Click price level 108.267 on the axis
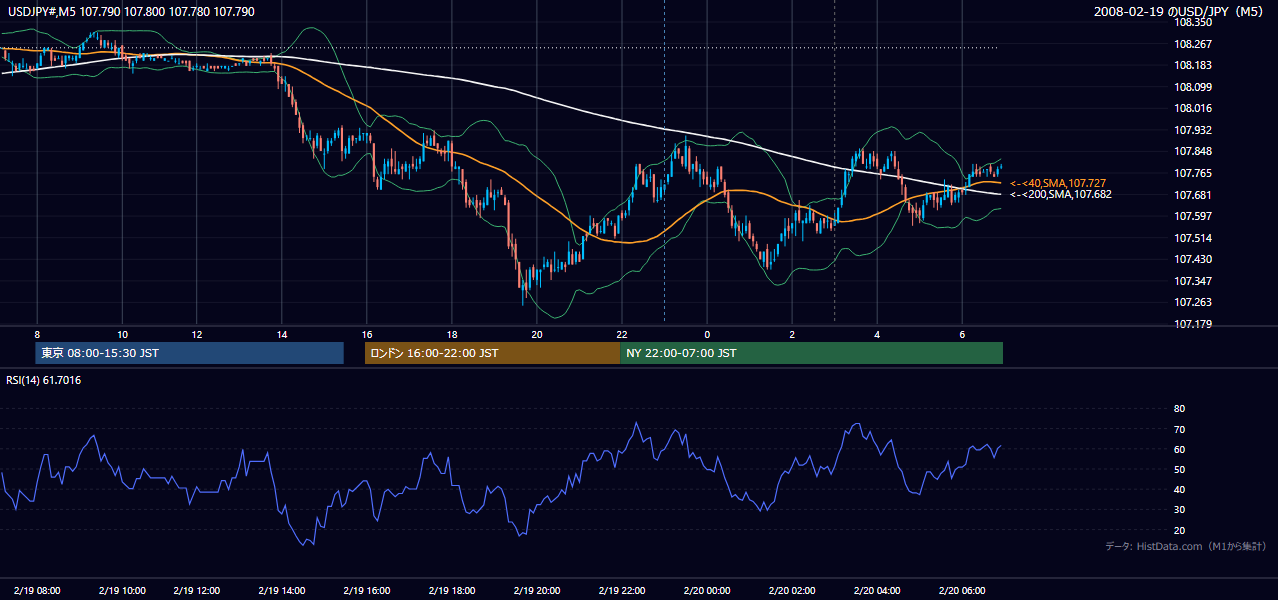Screen dimensions: 1278x600 pyautogui.click(x=1193, y=44)
